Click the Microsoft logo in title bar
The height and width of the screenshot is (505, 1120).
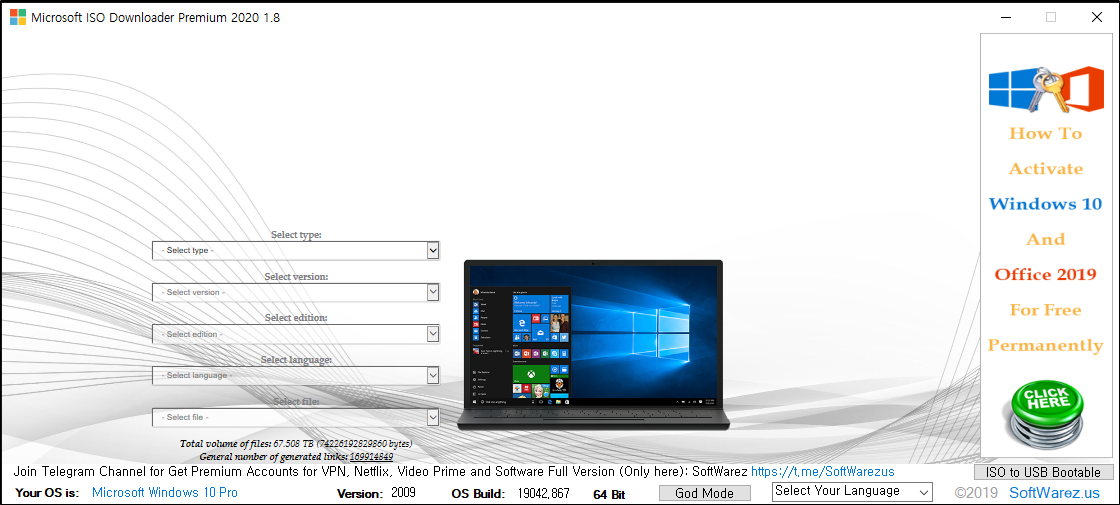point(18,18)
